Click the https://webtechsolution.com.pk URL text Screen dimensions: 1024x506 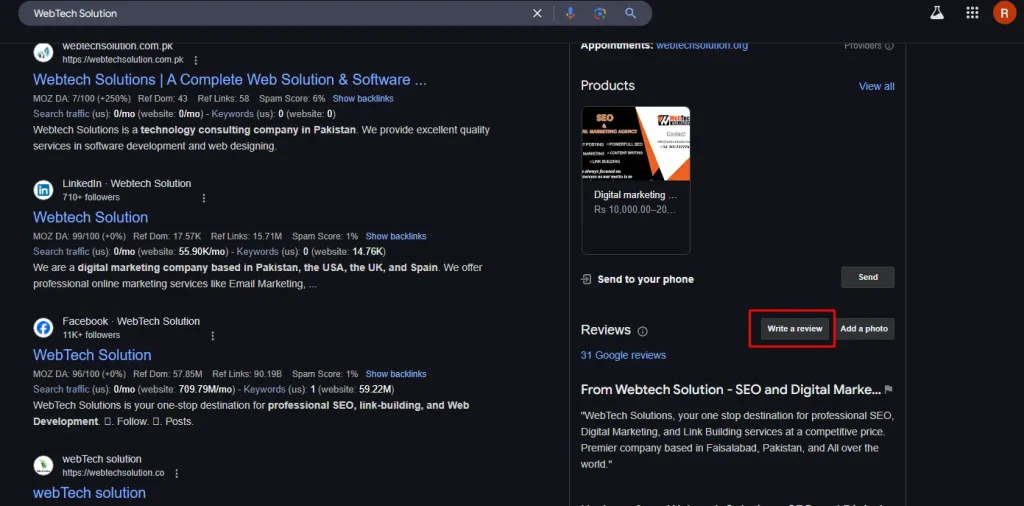pyautogui.click(x=123, y=59)
